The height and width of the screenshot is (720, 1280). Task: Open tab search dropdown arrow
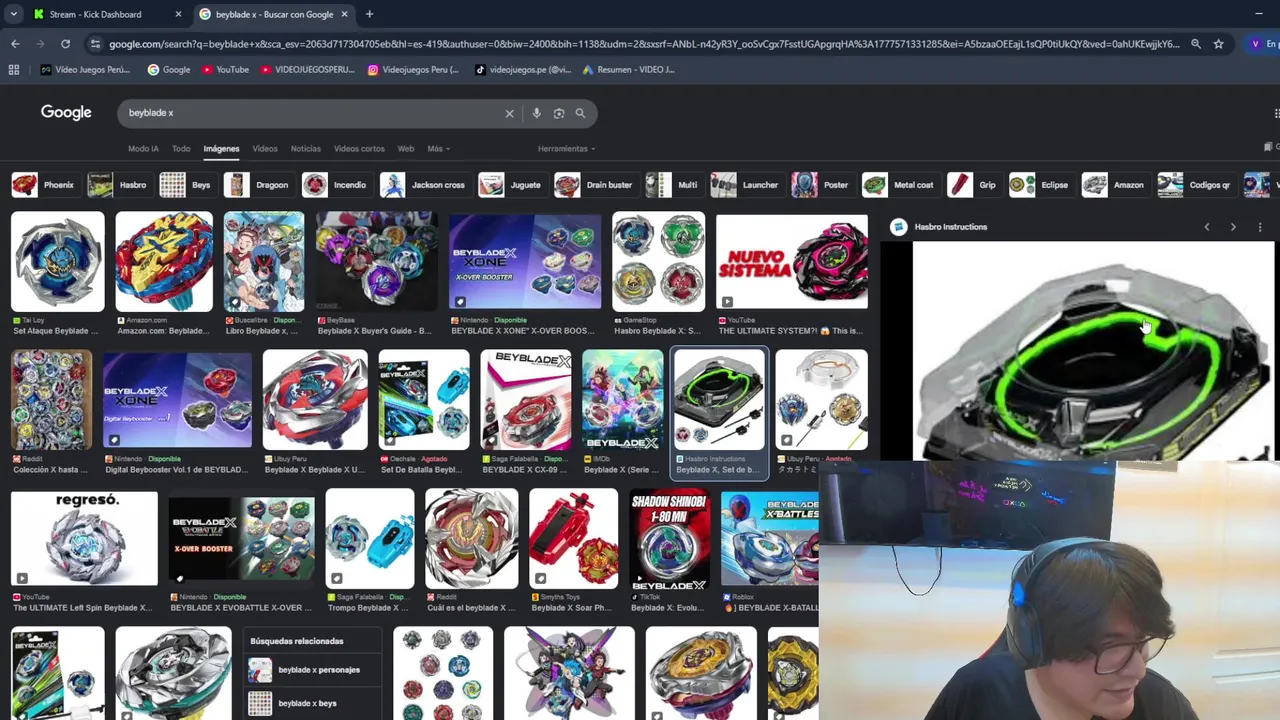13,14
